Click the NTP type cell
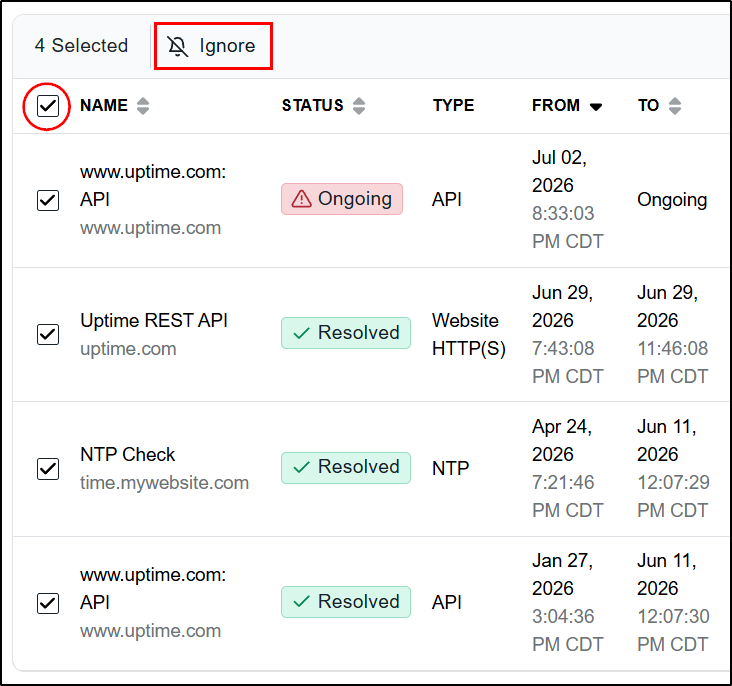 (450, 468)
